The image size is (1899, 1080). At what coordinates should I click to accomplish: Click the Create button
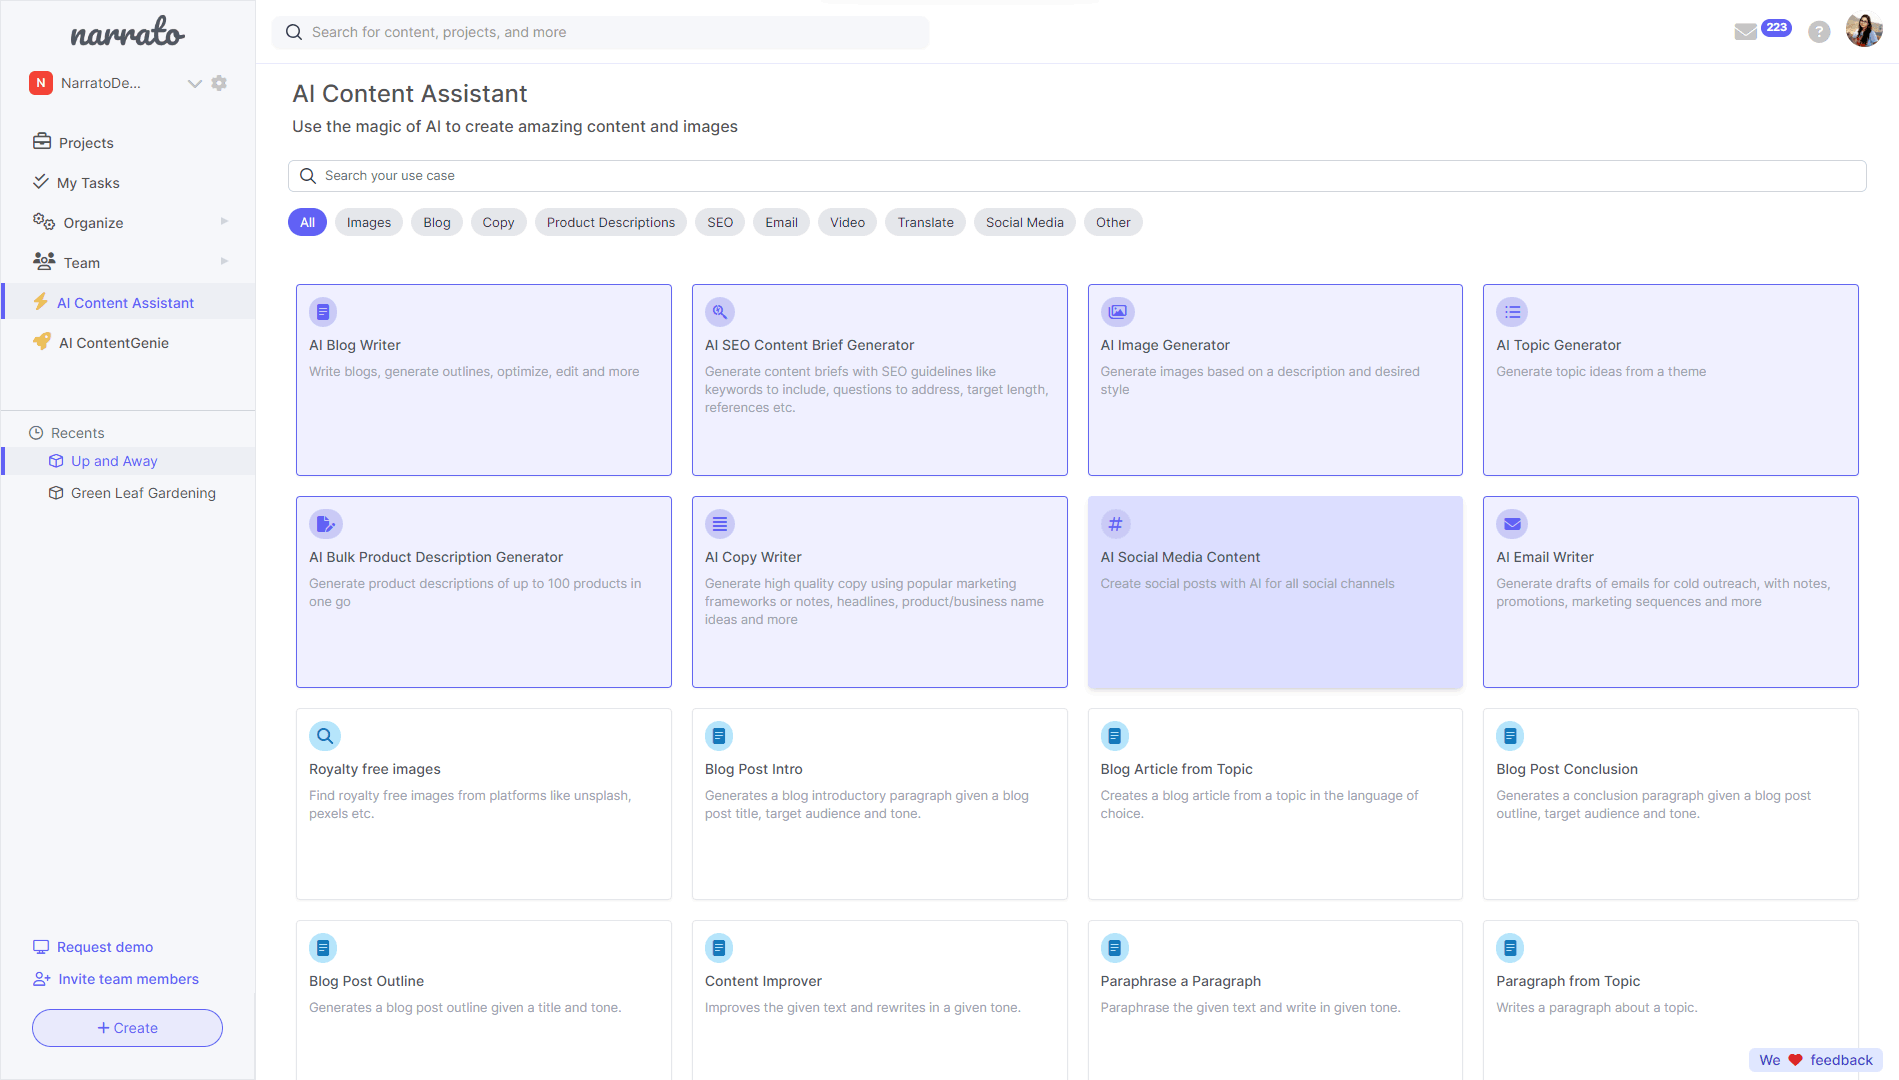127,1027
